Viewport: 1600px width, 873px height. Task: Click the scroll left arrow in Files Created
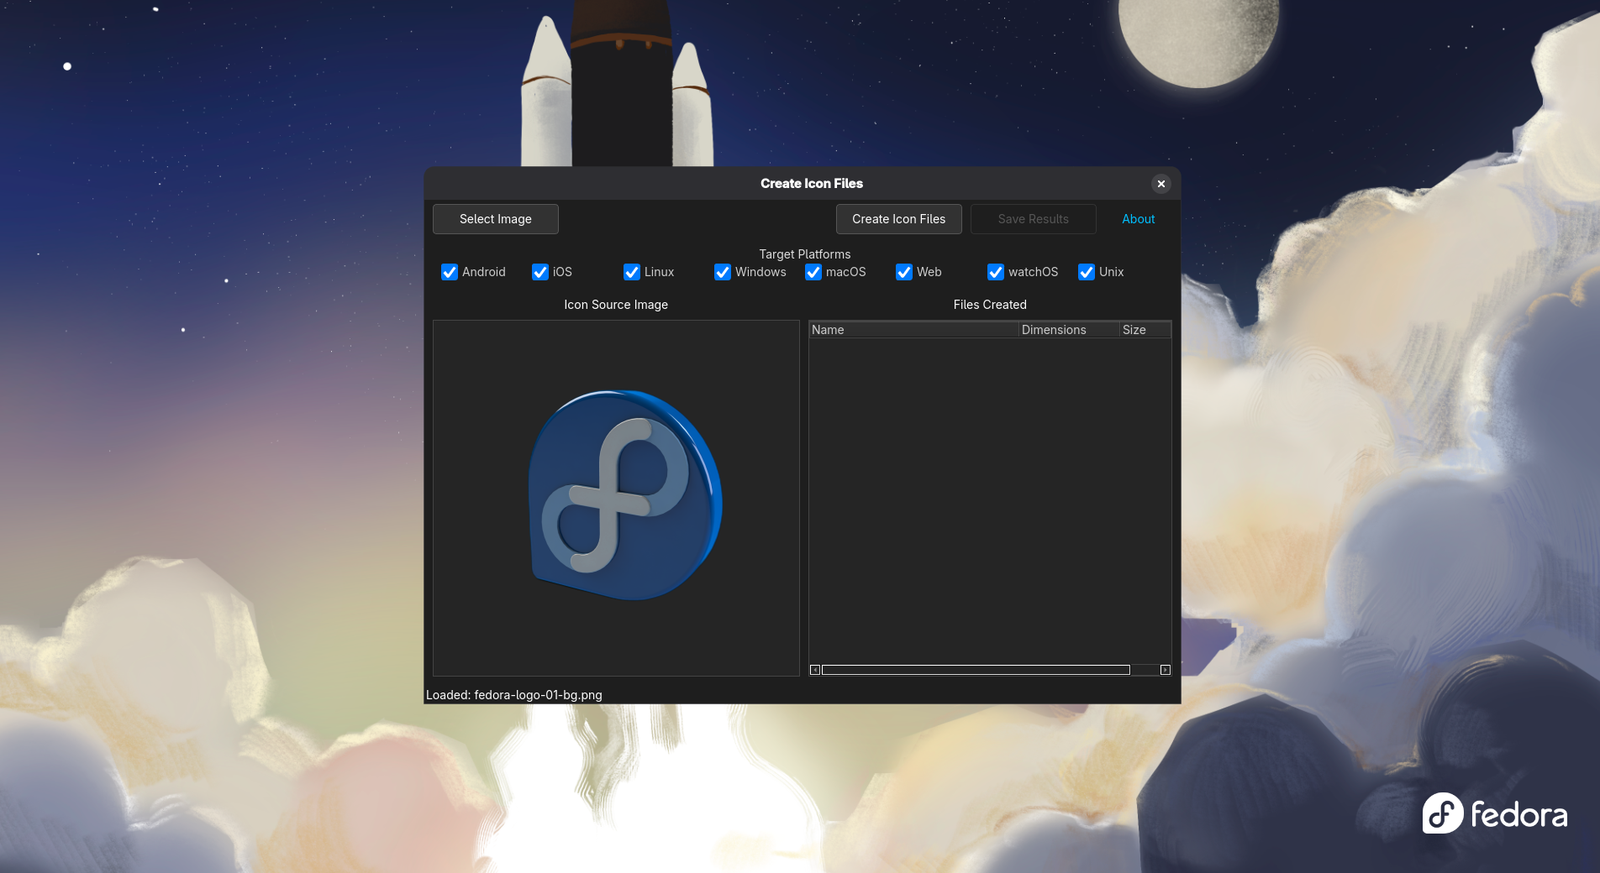pos(815,670)
